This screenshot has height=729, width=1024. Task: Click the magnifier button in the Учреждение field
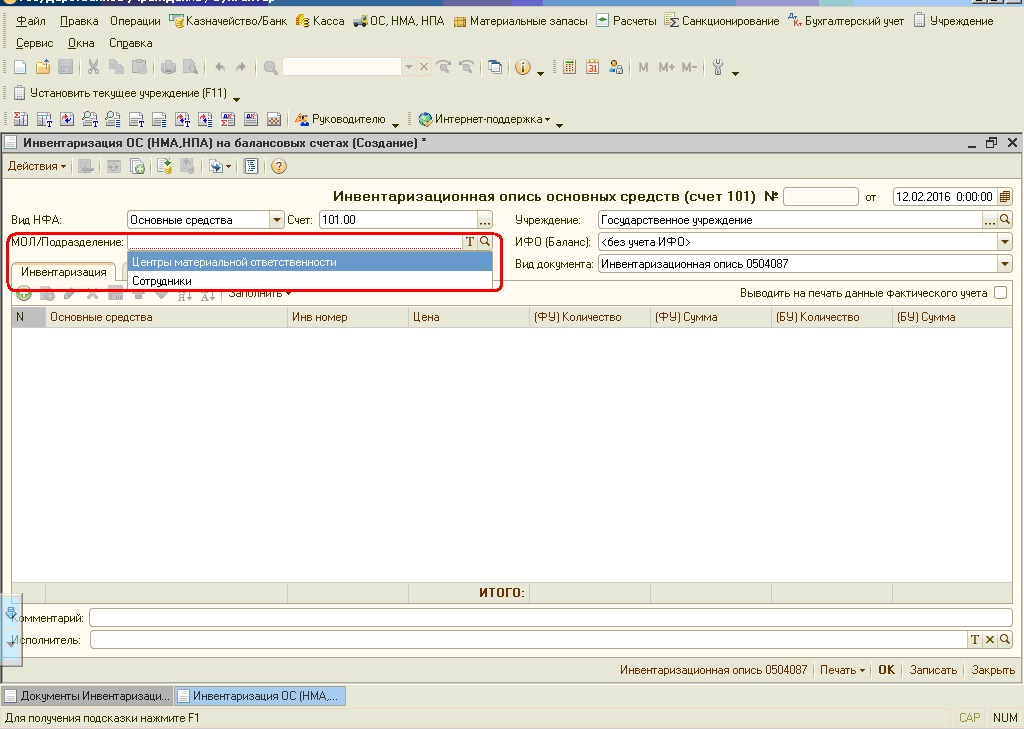(x=1005, y=220)
